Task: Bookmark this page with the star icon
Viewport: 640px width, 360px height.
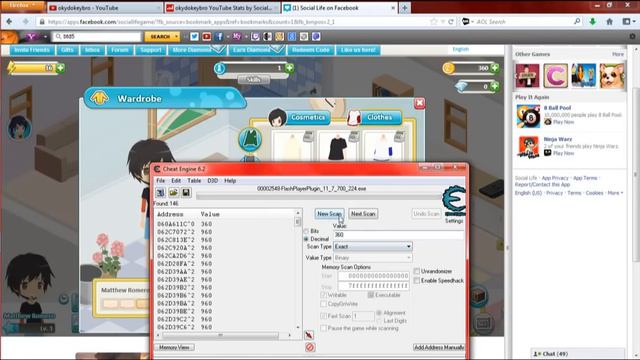Action: [x=433, y=22]
